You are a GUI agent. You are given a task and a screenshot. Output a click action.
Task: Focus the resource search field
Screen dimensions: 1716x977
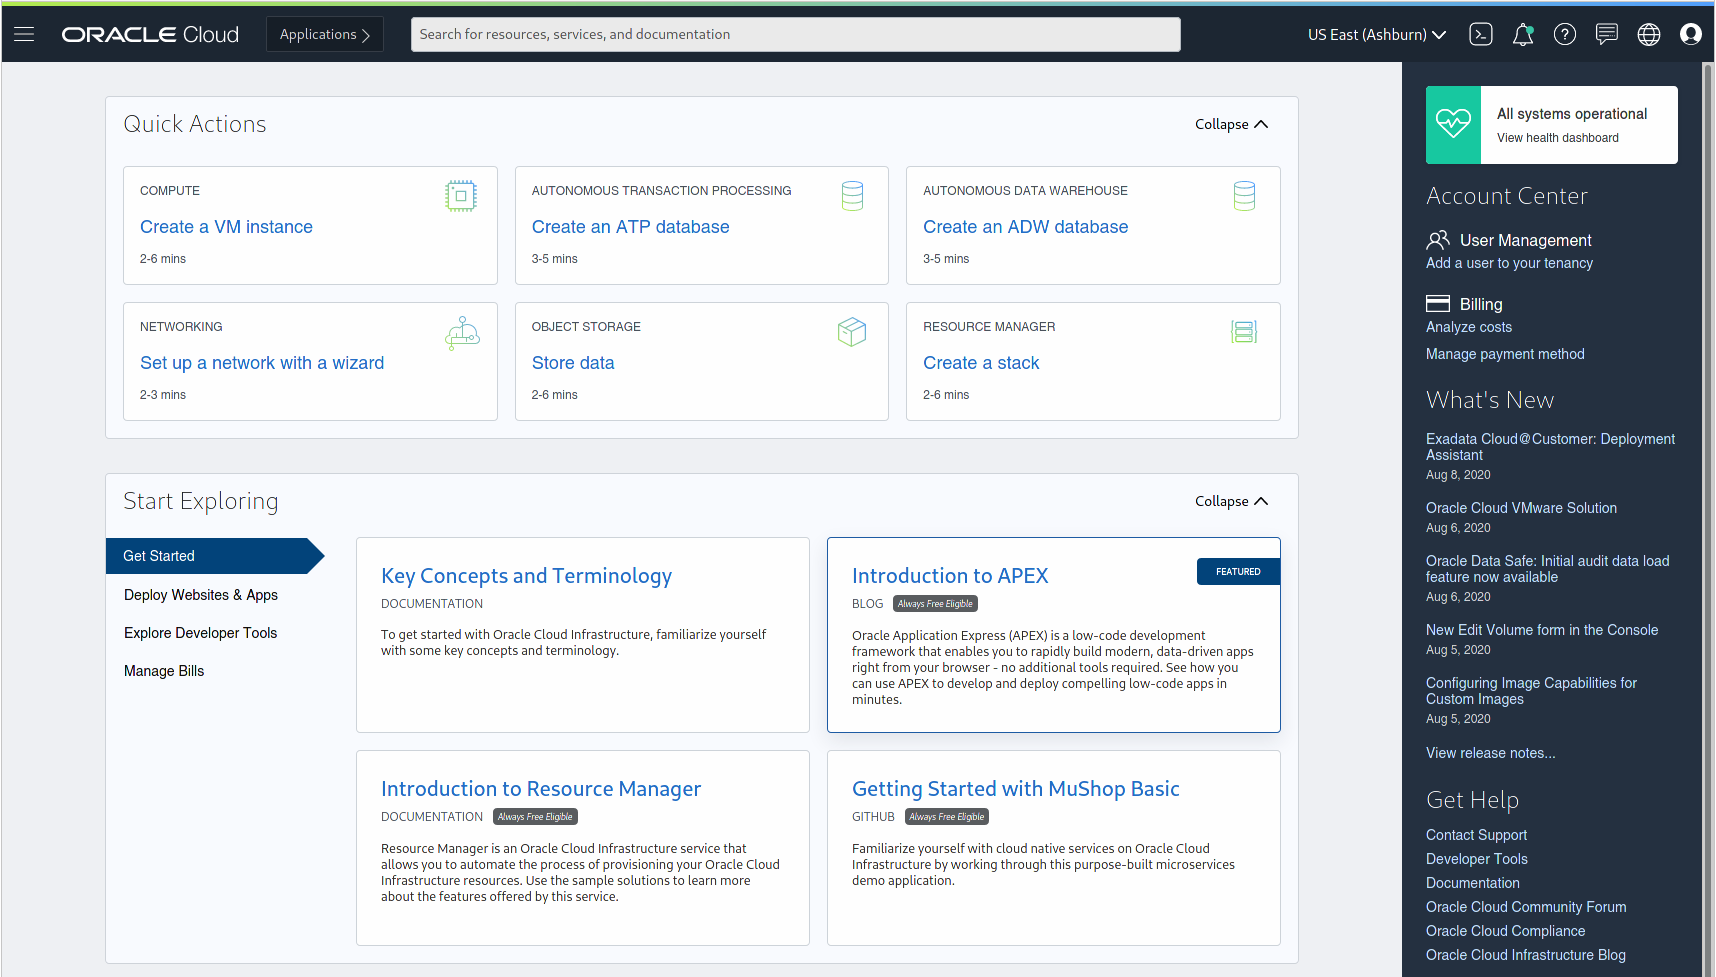pyautogui.click(x=796, y=34)
